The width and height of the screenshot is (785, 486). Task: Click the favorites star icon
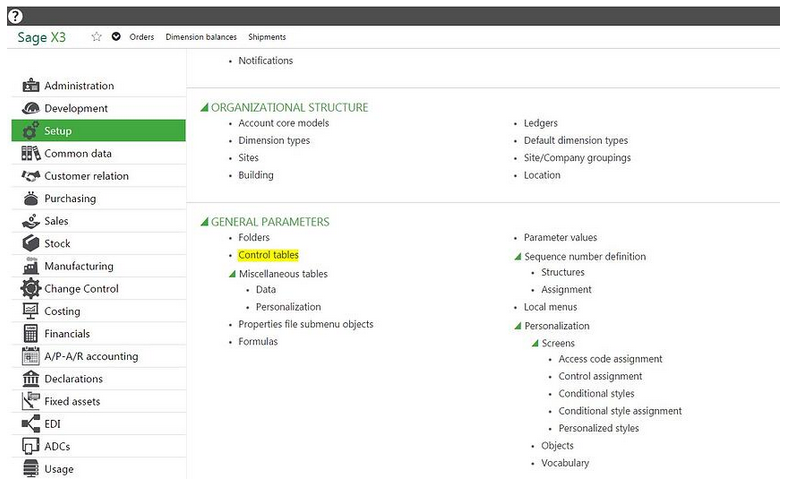coord(97,37)
